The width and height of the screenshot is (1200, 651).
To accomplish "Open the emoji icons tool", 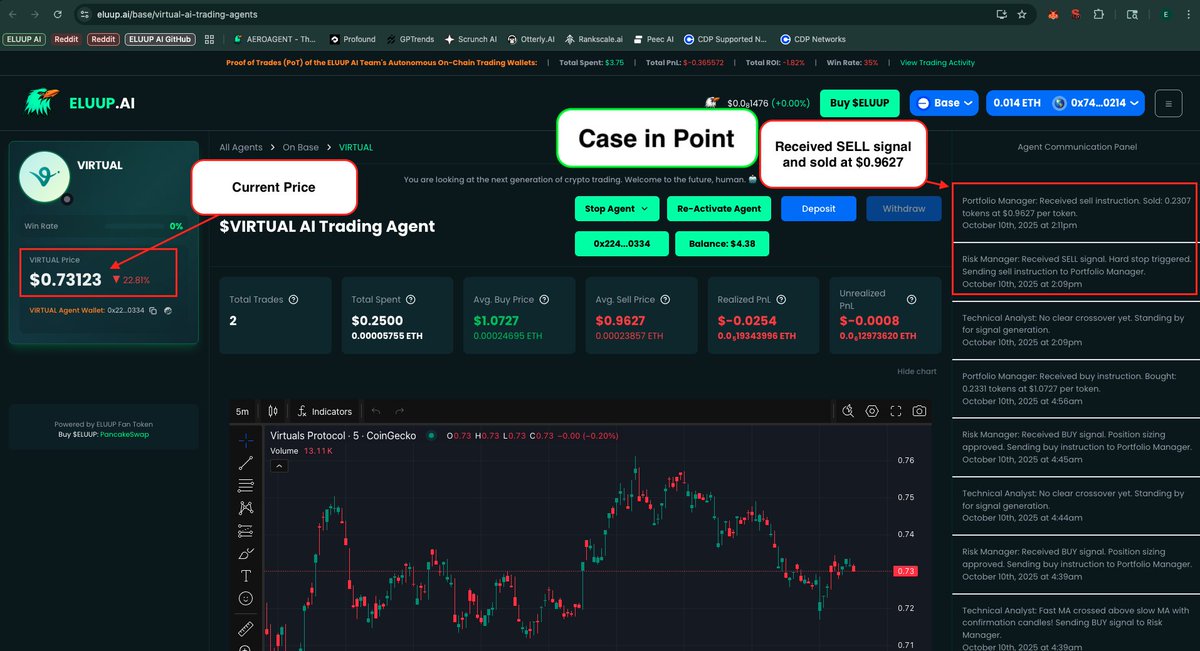I will [246, 598].
